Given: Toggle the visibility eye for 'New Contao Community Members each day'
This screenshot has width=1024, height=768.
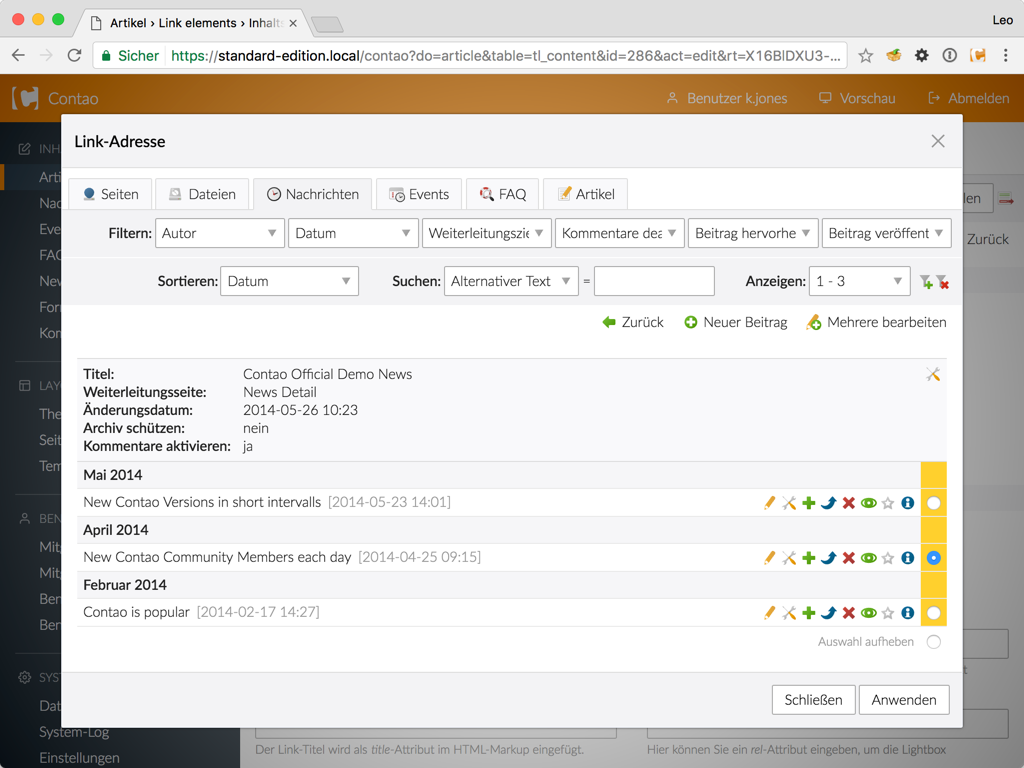Looking at the screenshot, I should [869, 558].
